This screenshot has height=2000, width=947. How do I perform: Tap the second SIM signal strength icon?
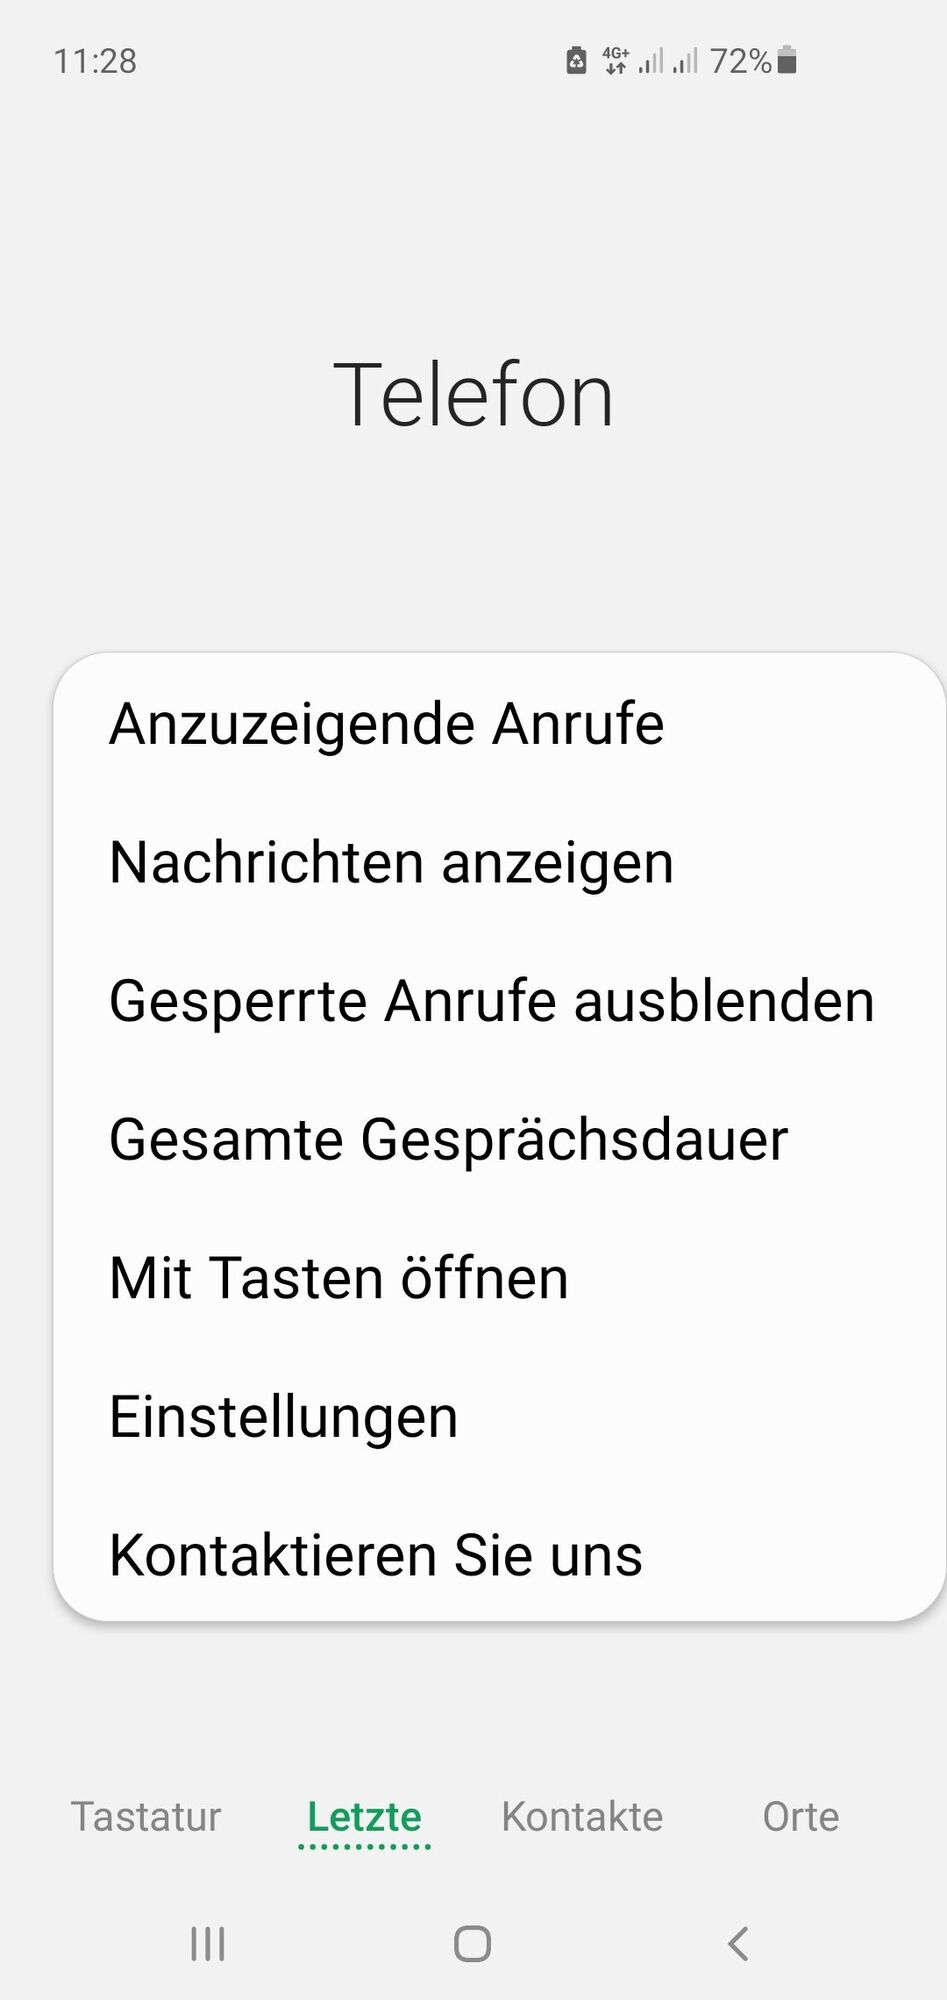685,61
